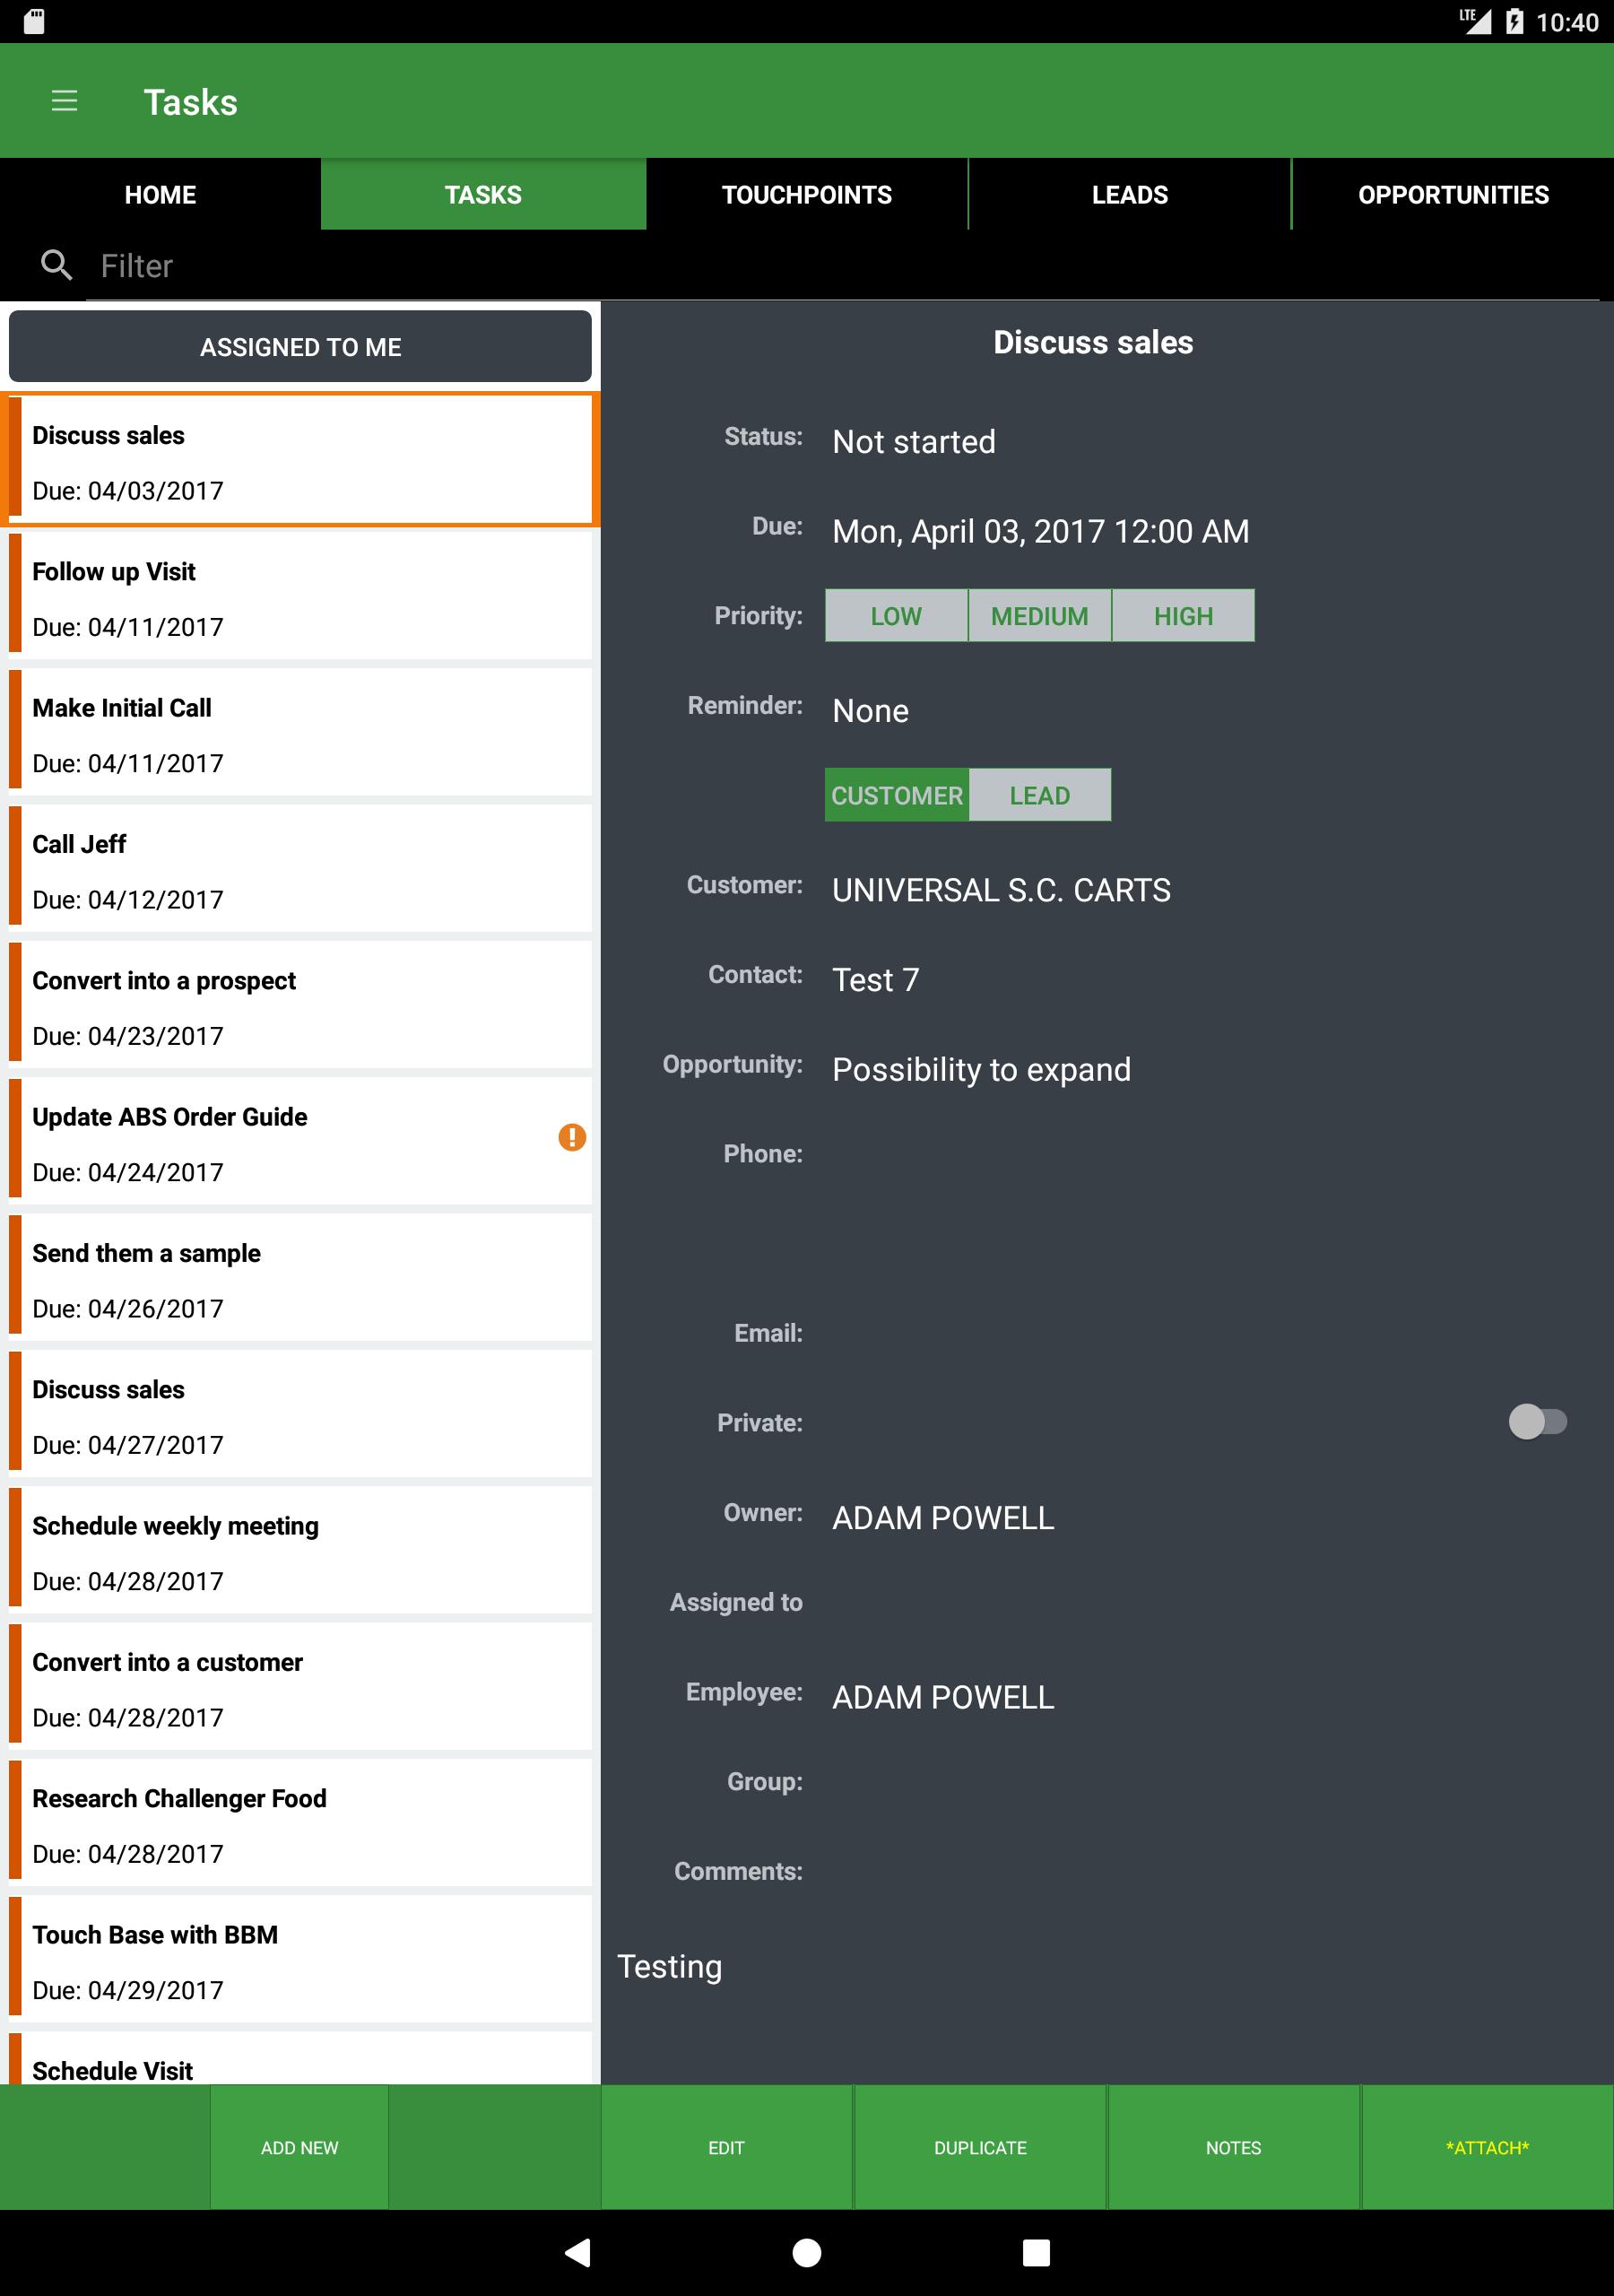
Task: Switch to the Opportunities tab
Action: [1452, 194]
